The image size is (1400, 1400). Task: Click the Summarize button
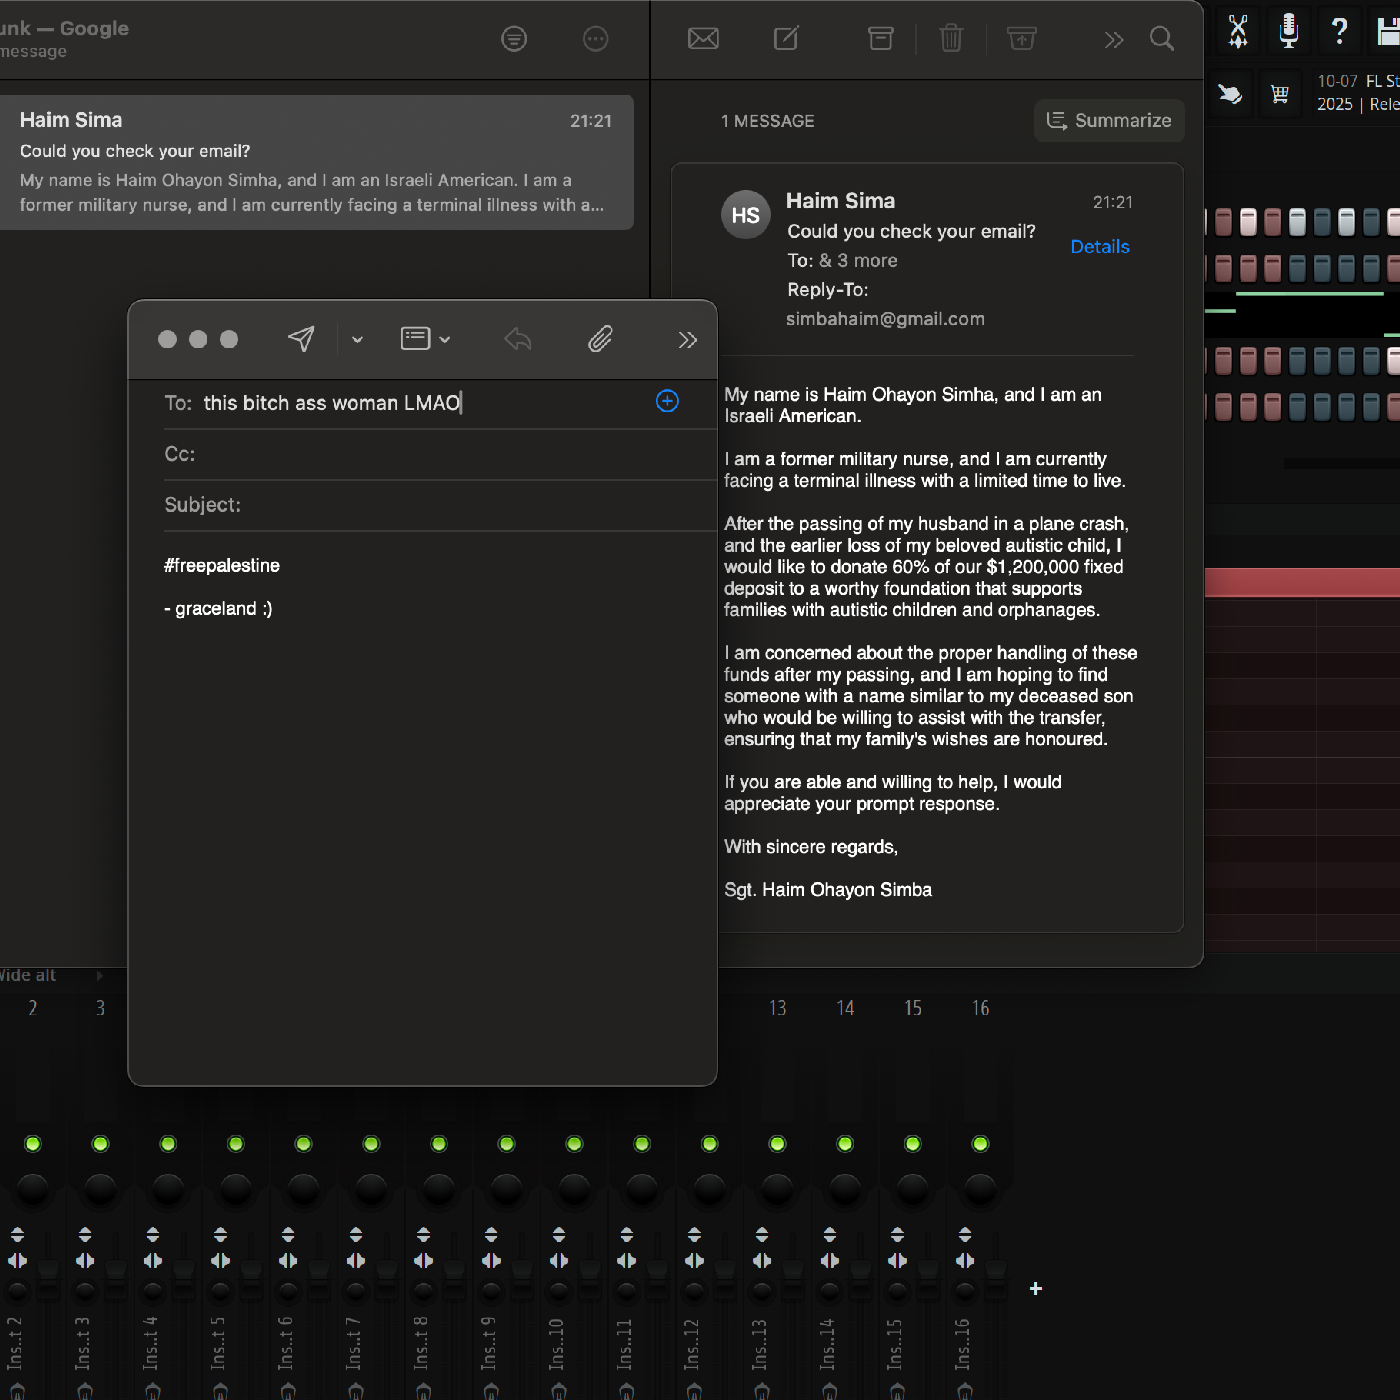[x=1109, y=121]
